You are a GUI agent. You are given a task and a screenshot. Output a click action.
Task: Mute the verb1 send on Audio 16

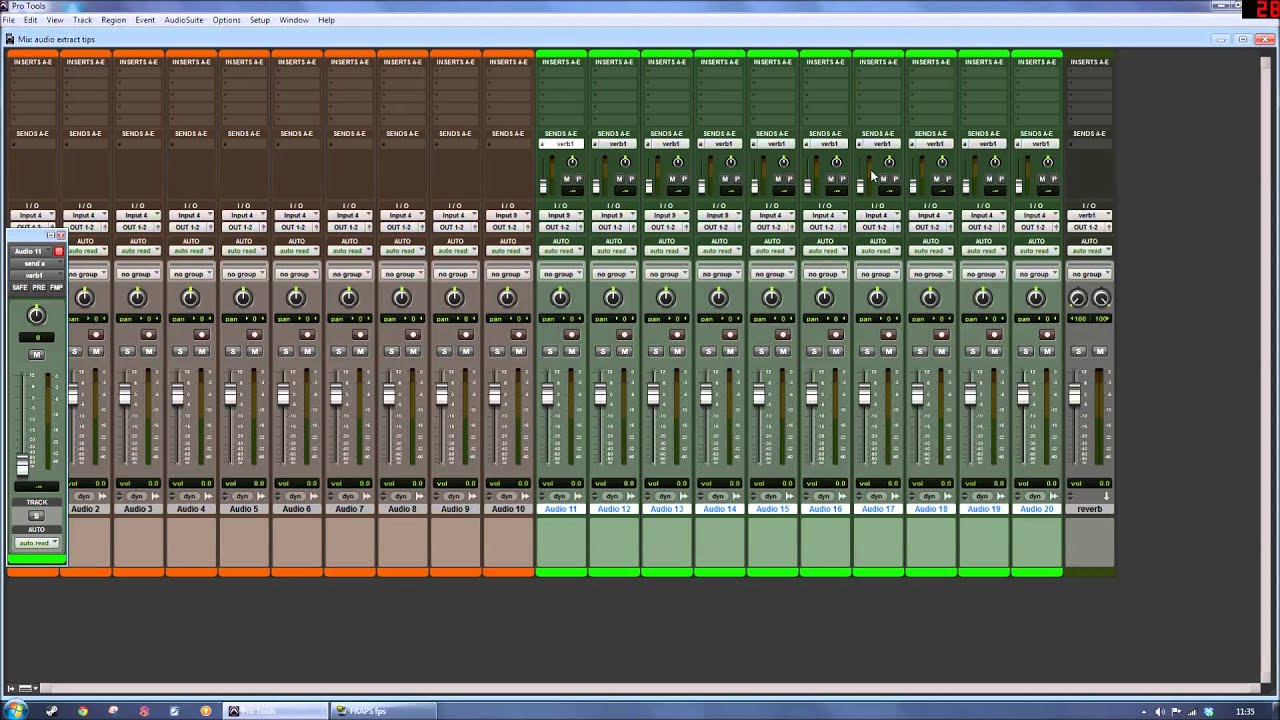click(830, 179)
